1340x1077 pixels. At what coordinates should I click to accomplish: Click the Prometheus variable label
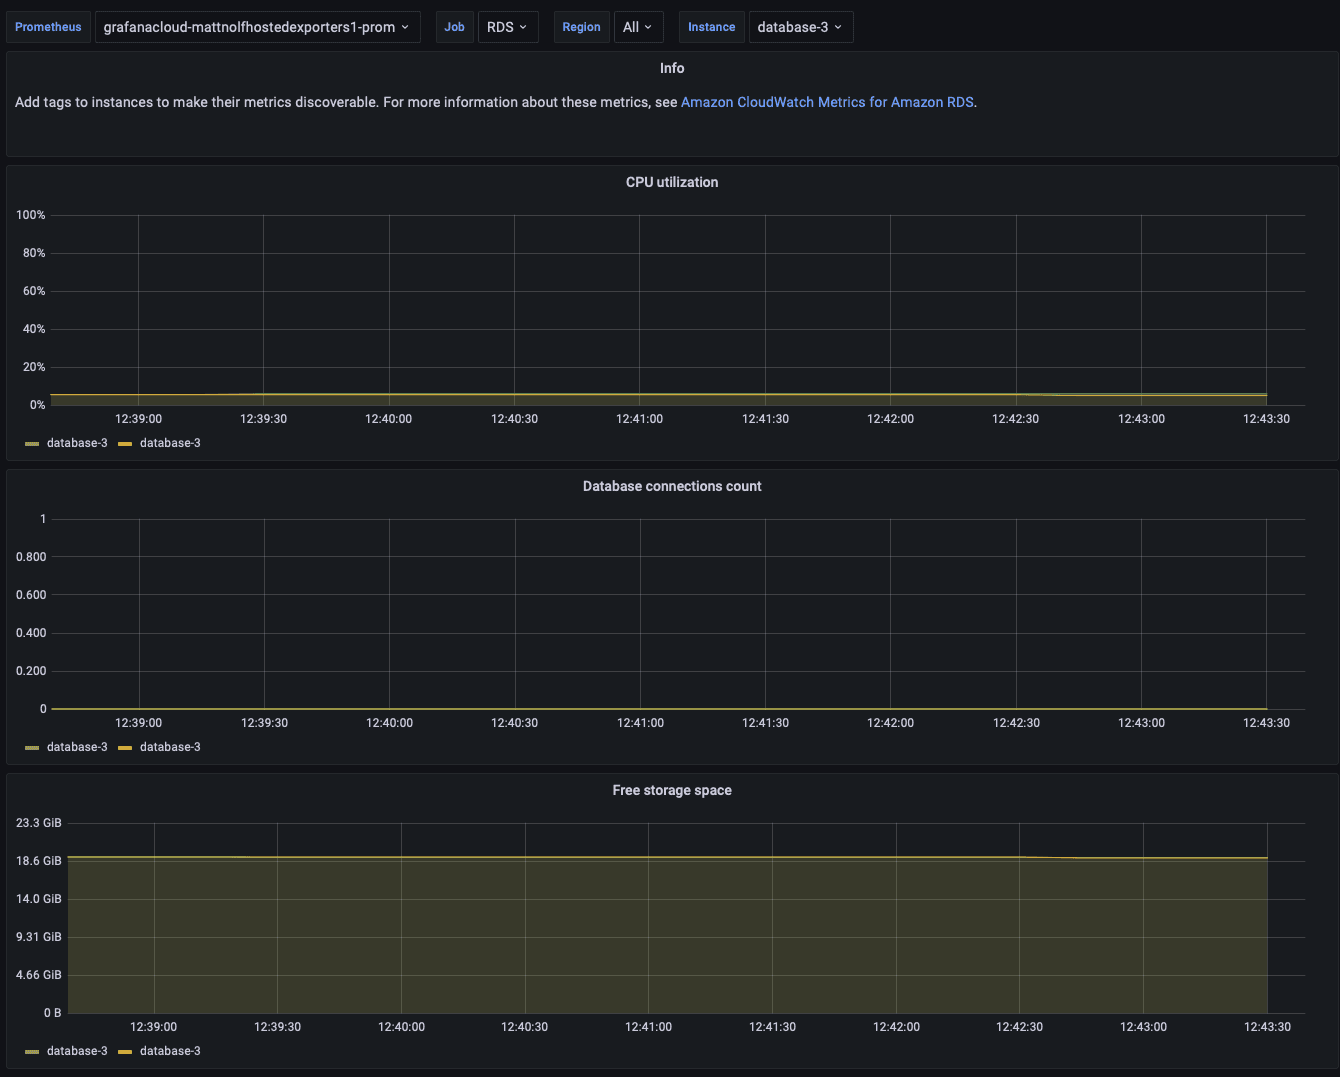[x=48, y=27]
